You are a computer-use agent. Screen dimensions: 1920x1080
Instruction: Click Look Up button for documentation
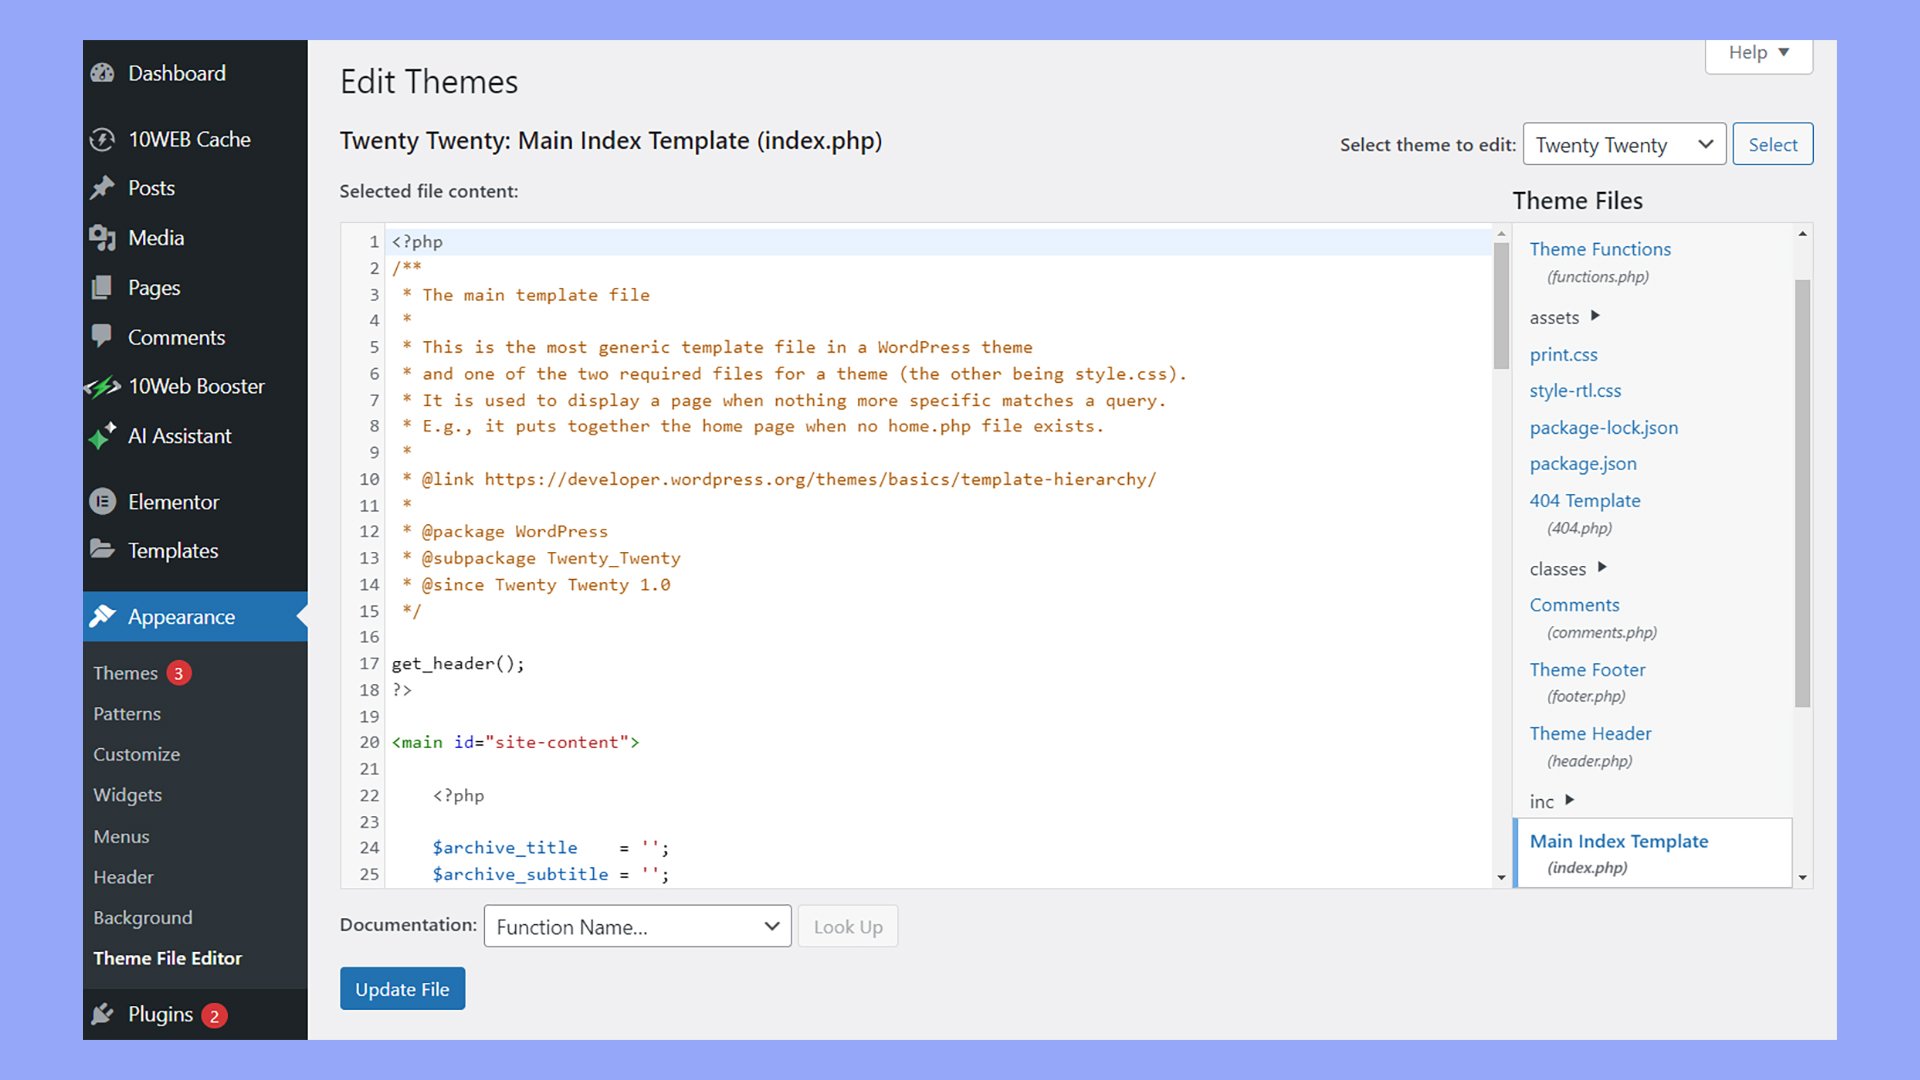click(x=847, y=926)
